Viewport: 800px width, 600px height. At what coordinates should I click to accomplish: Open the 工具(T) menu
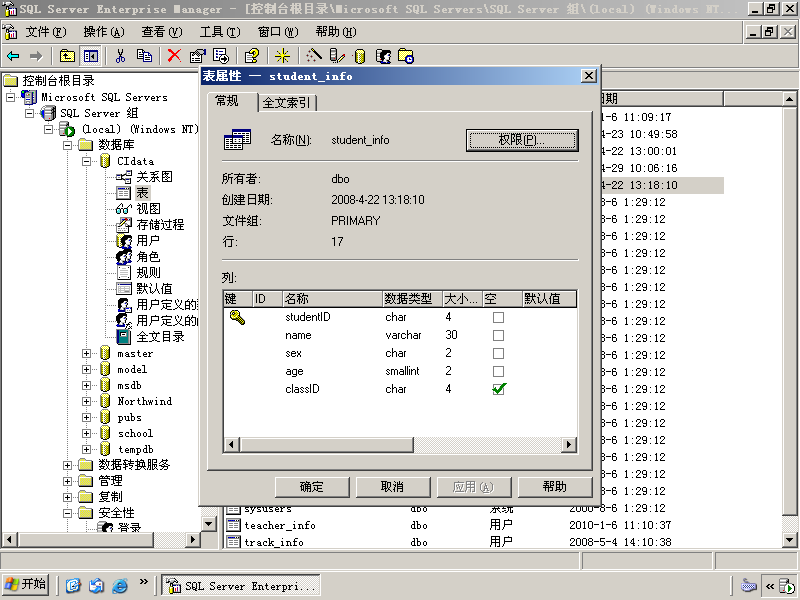point(220,32)
